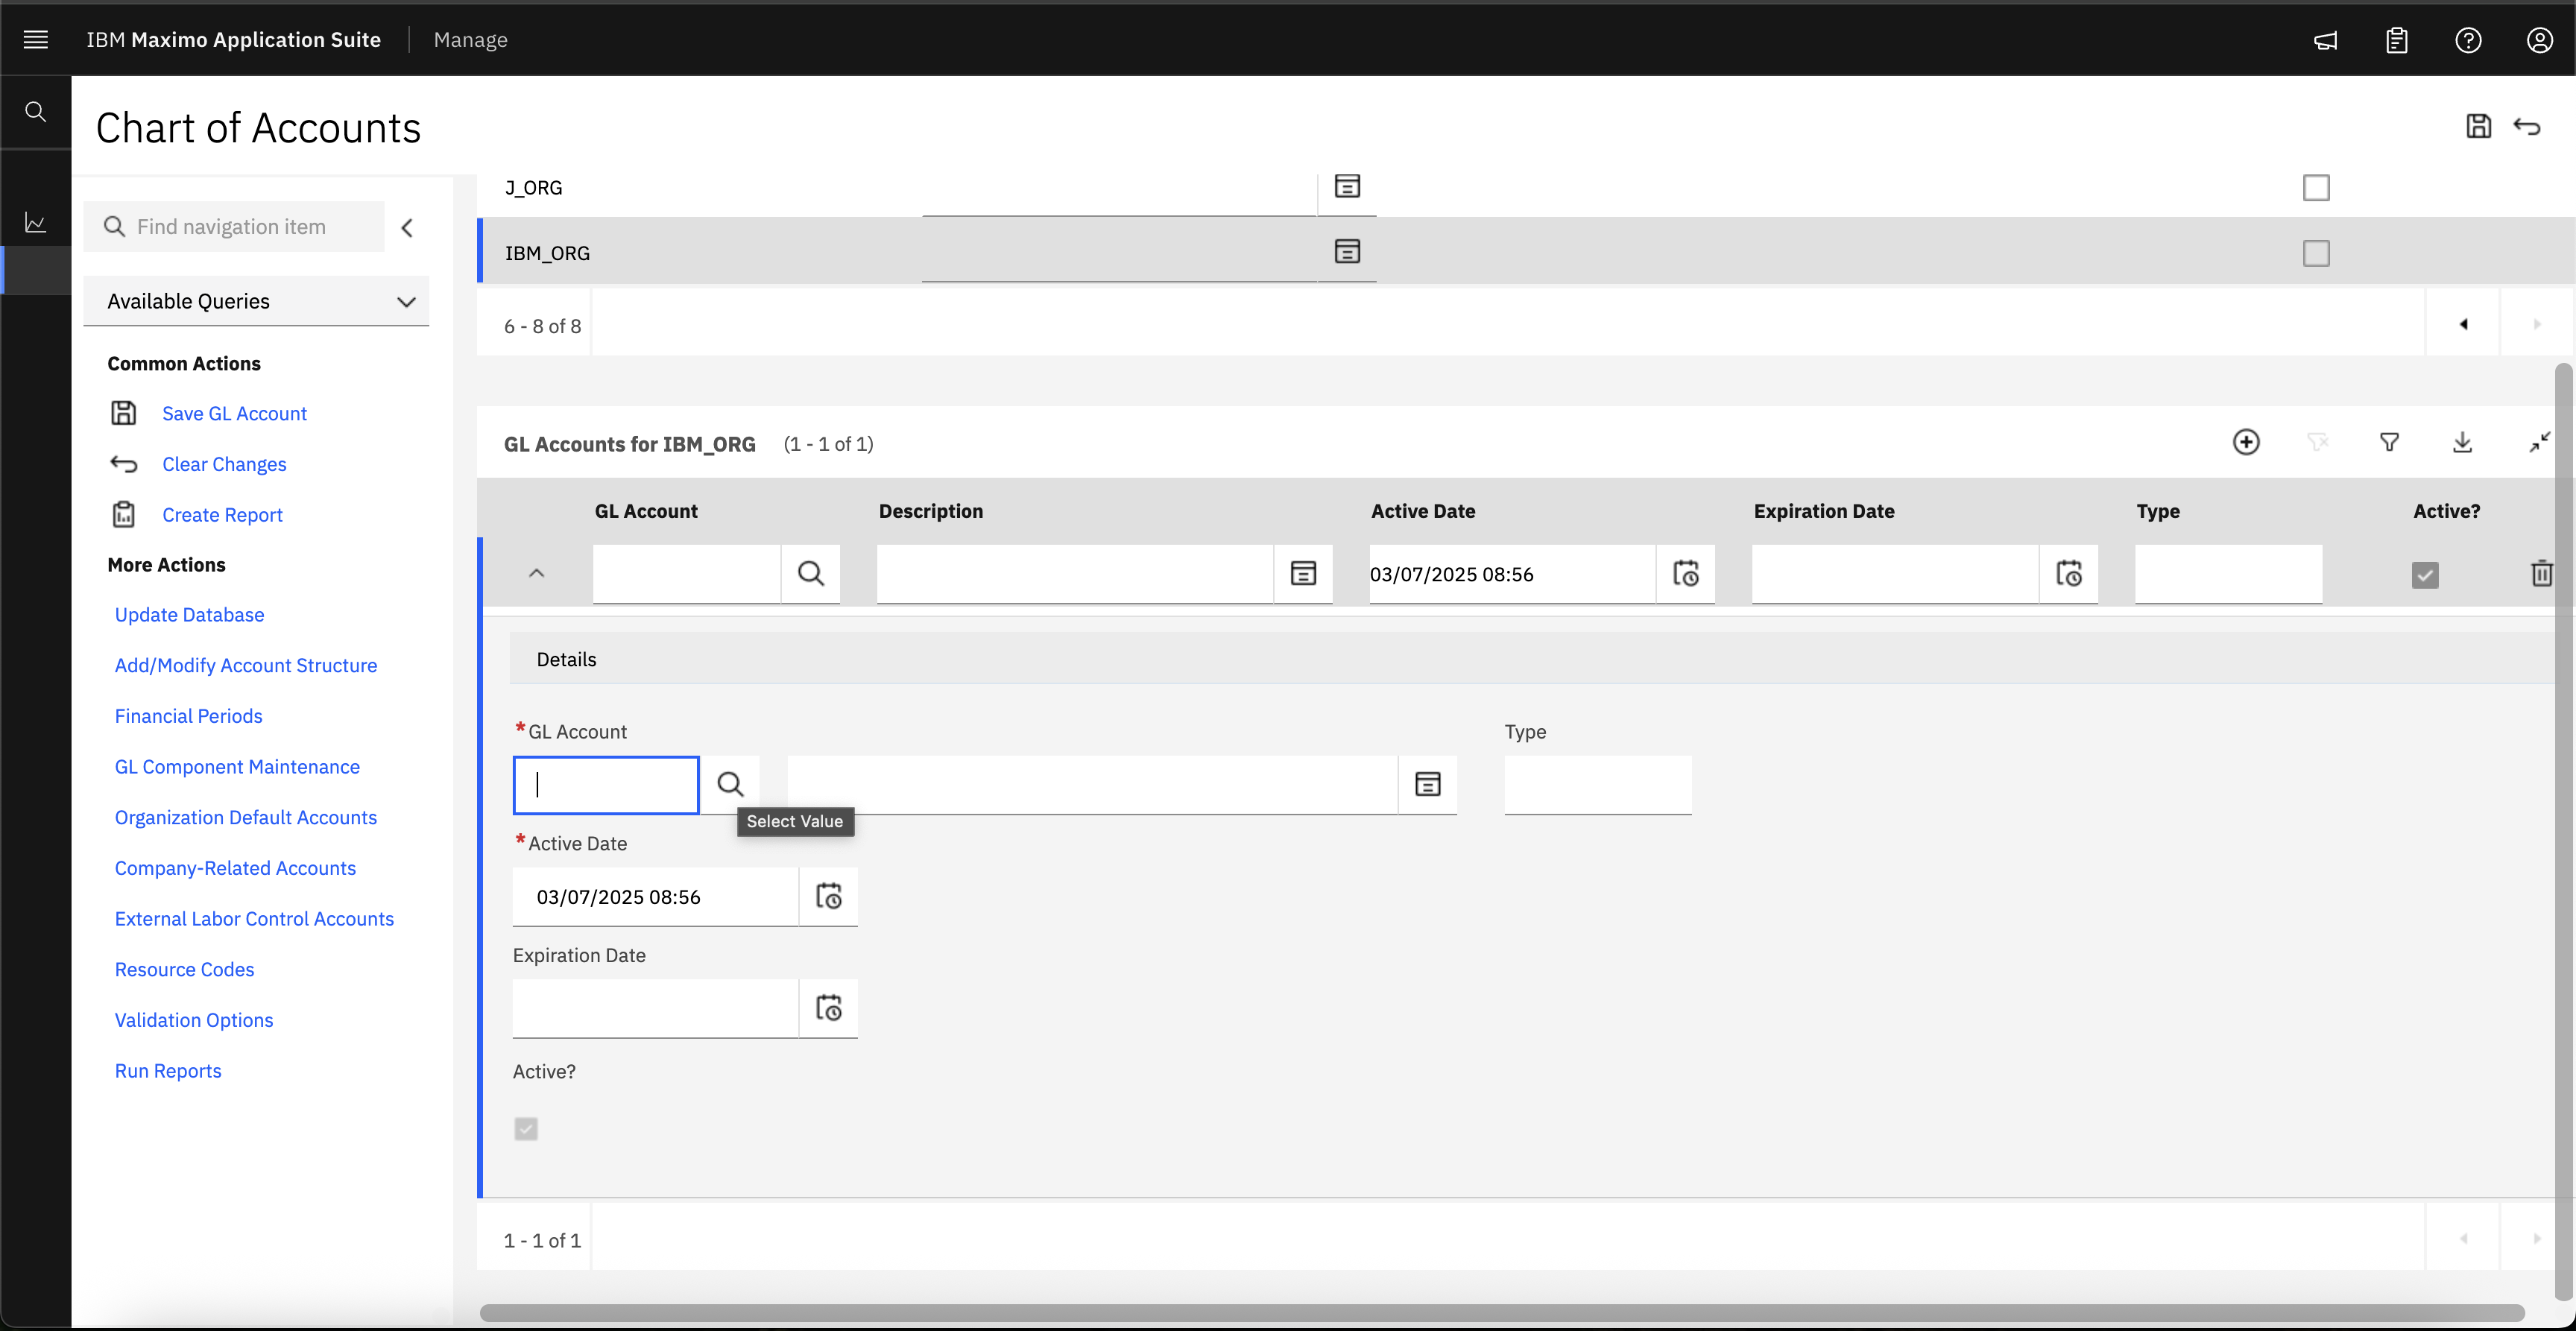Collapse the navigation panel with chevron
Image resolution: width=2576 pixels, height=1331 pixels.
pos(407,228)
